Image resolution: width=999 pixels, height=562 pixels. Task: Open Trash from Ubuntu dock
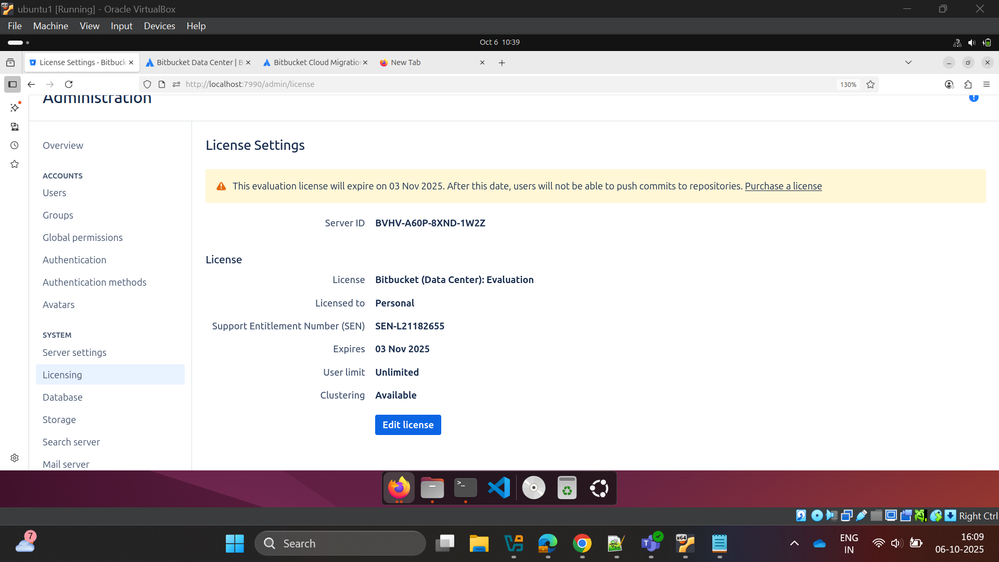pos(566,488)
